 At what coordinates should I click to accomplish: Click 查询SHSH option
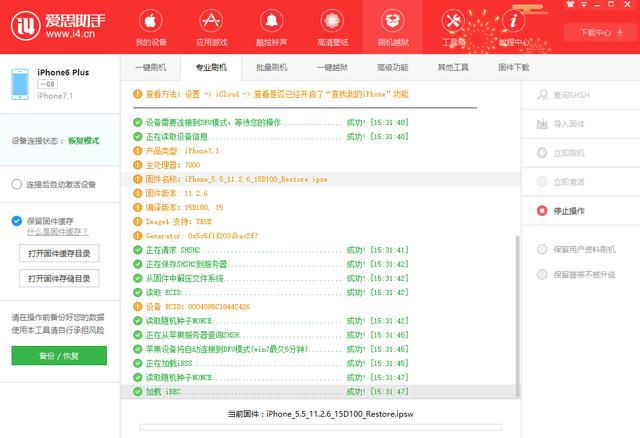(580, 95)
